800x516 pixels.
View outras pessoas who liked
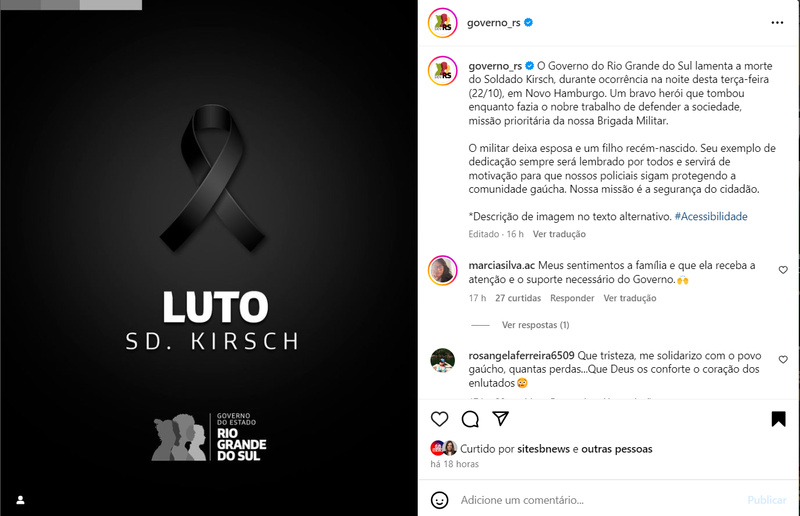point(616,449)
